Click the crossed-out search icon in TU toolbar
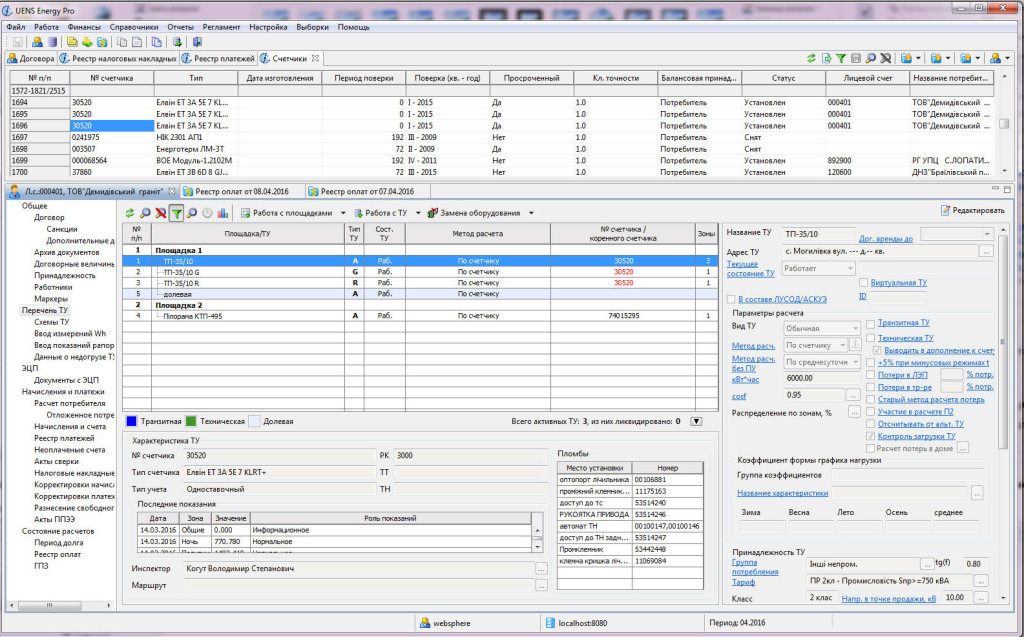 coord(161,213)
